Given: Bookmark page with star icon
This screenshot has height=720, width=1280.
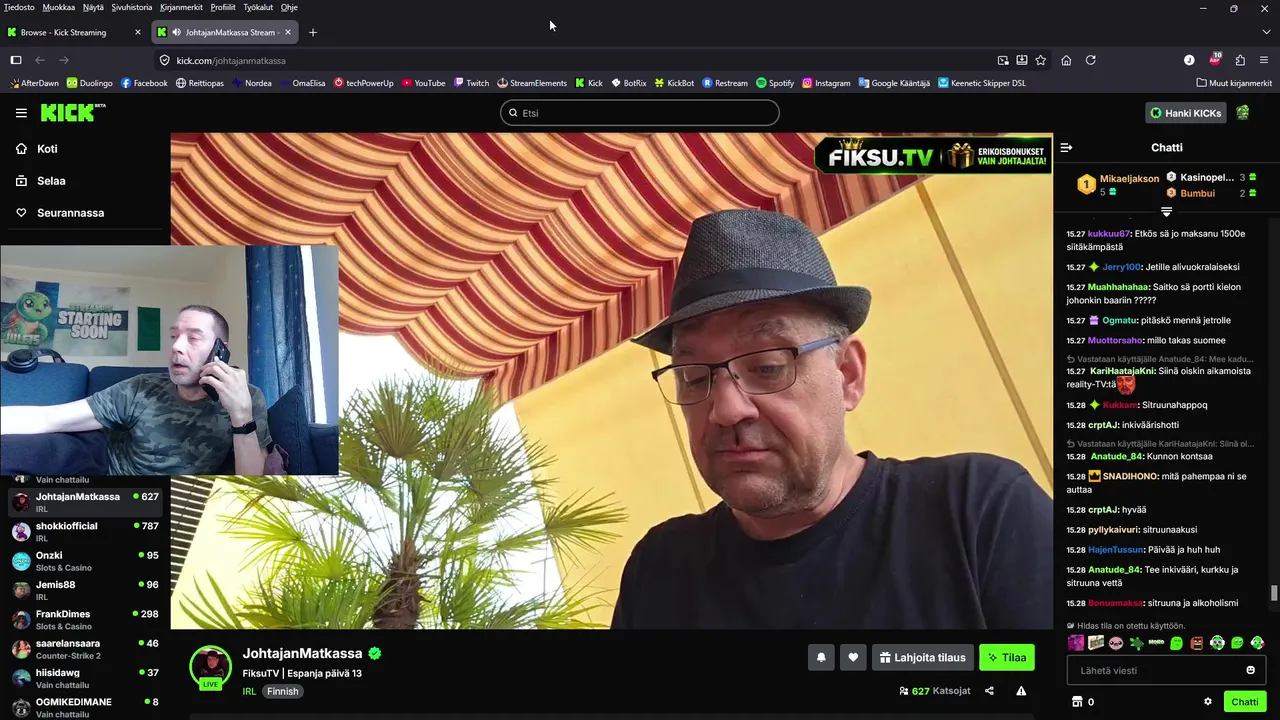Looking at the screenshot, I should 1040,60.
